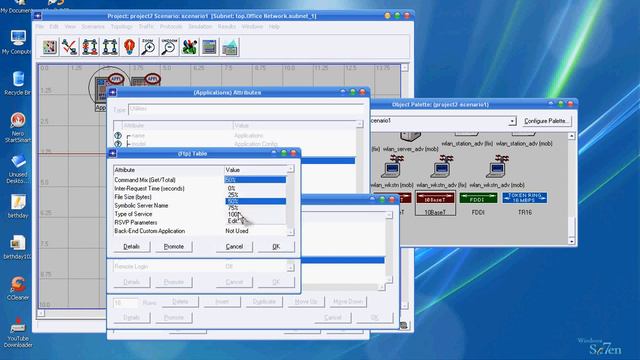This screenshot has height=360, width=640.
Task: Open the Protocols menu
Action: [171, 27]
